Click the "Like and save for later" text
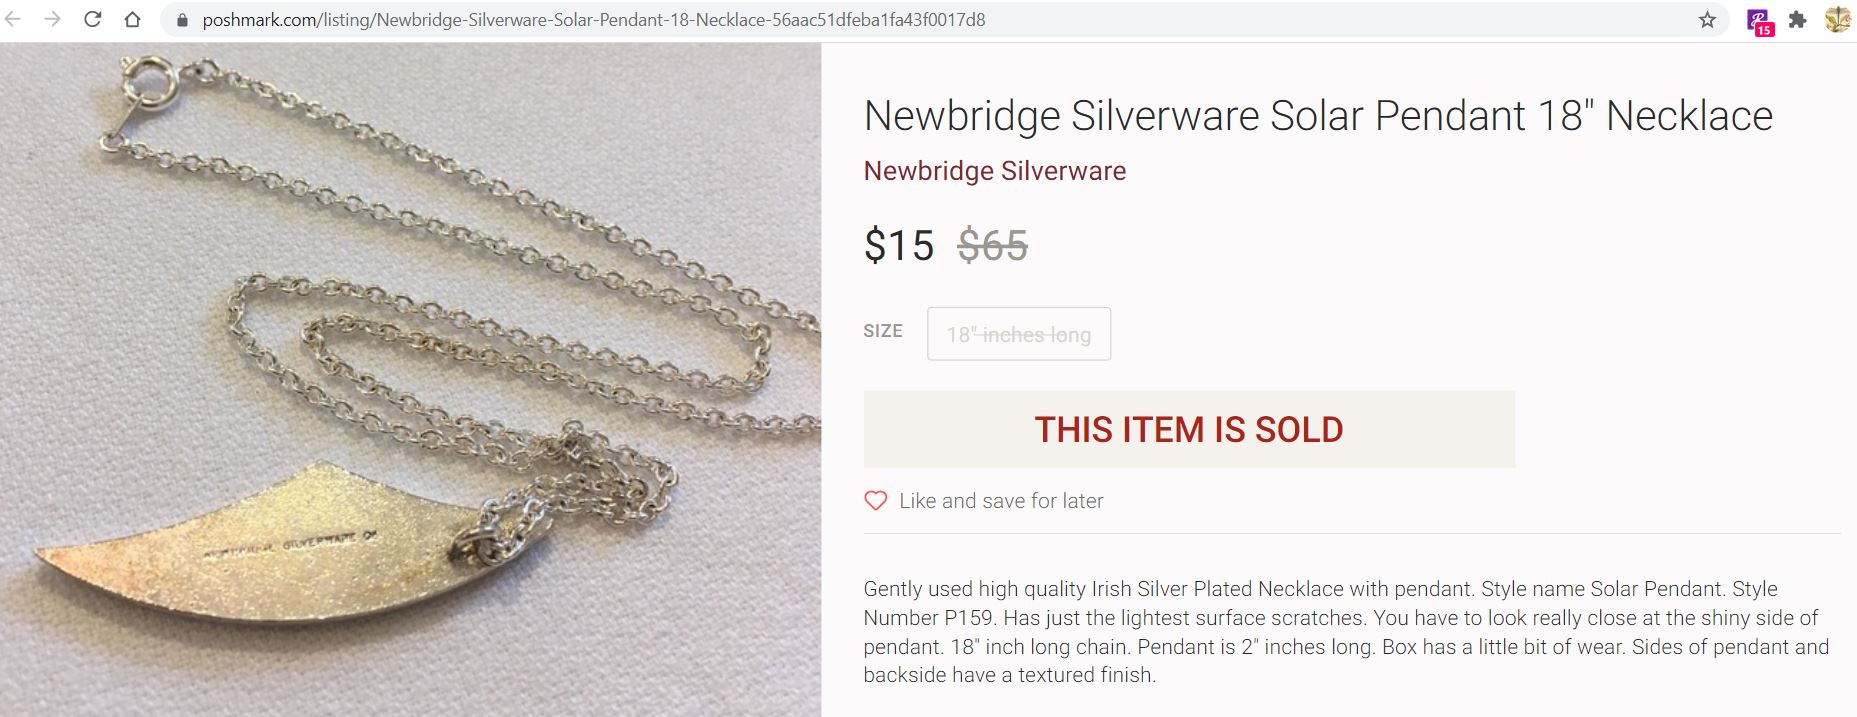Image resolution: width=1857 pixels, height=717 pixels. 1001,501
